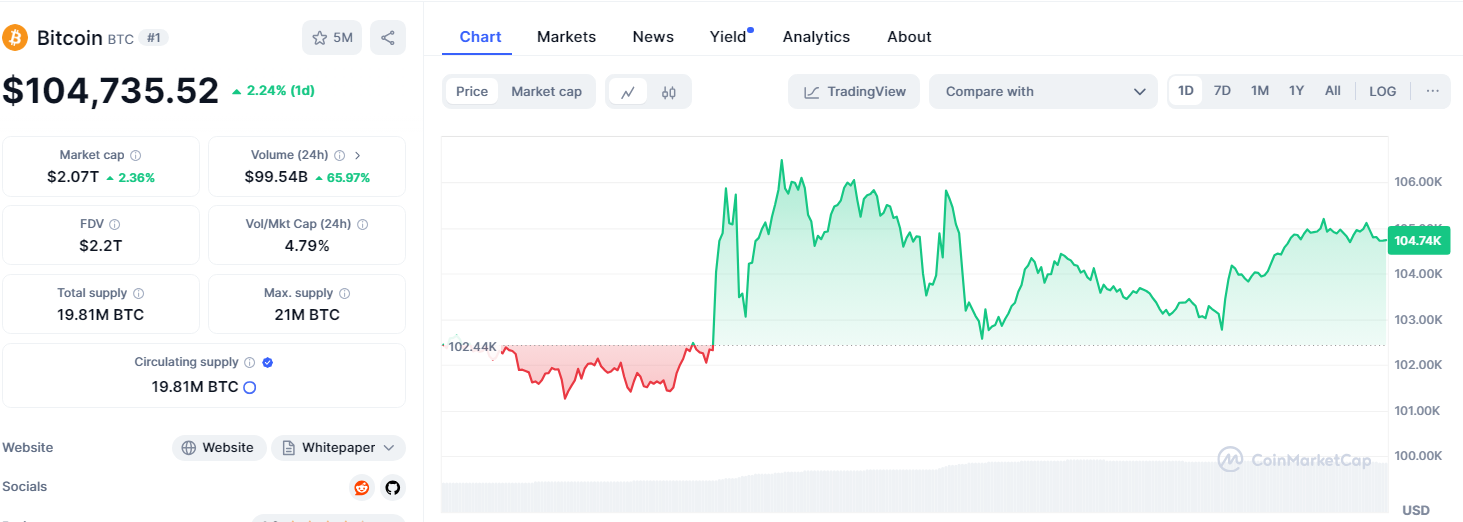Click the 4.79% Vol/Mkt Cap value
Screen dimensions: 1463x522
coord(307,246)
